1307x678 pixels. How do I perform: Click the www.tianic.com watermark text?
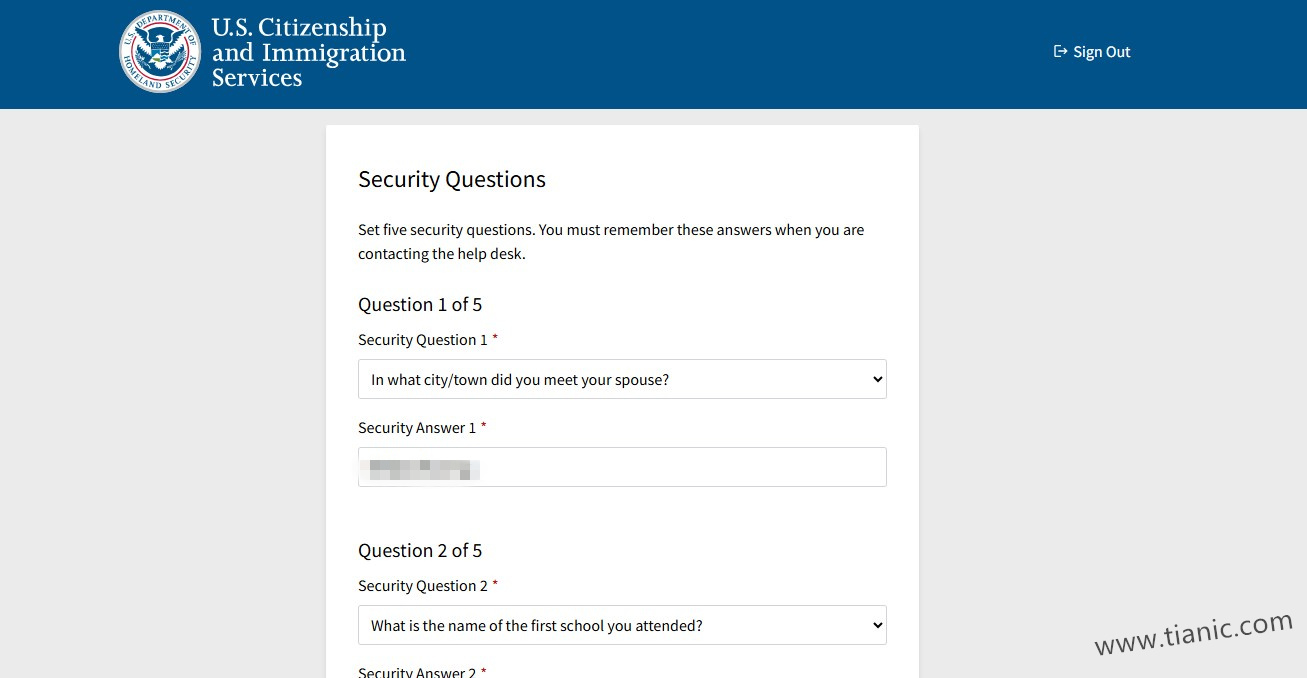click(x=1194, y=634)
